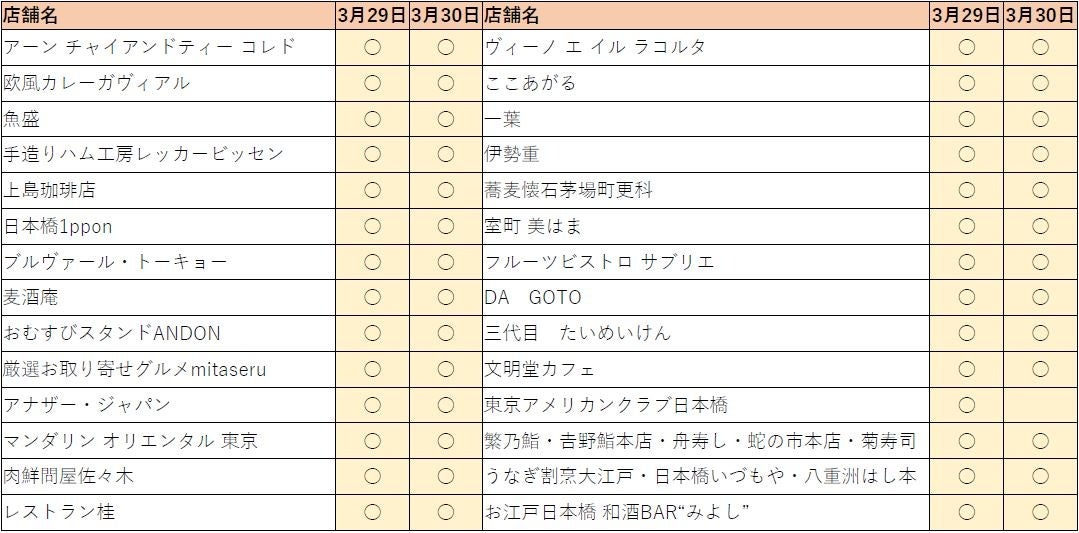
Task: Click the 3月30日 circle for 麦酒庵
Action: pos(446,297)
